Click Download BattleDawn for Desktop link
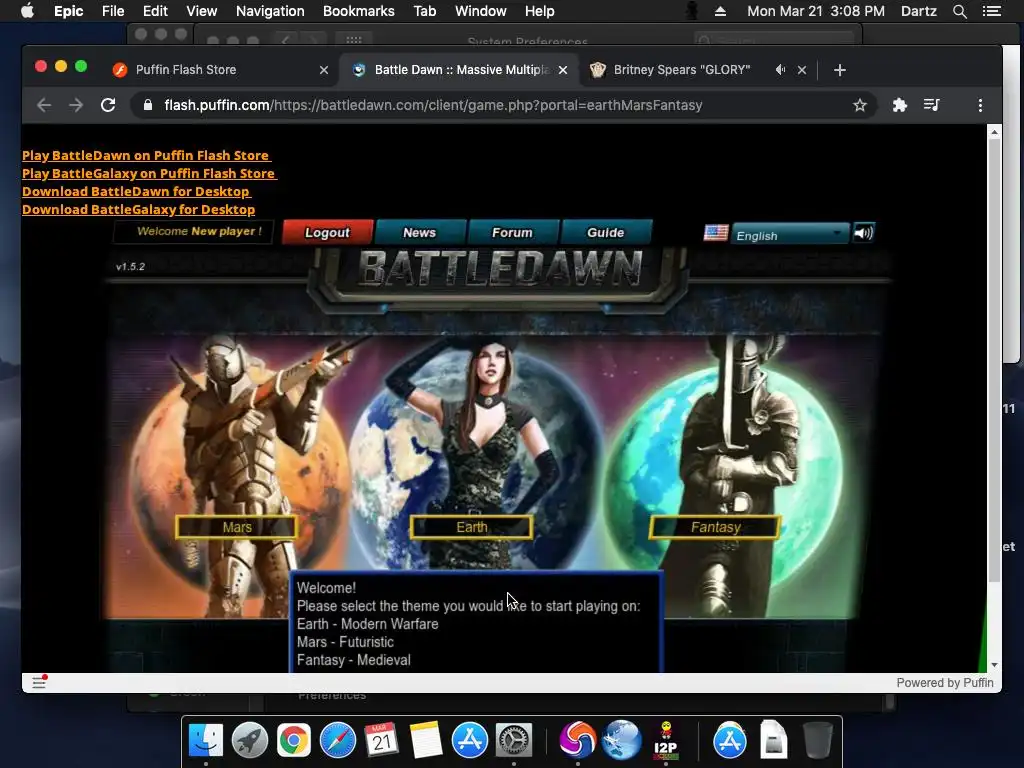Image resolution: width=1024 pixels, height=768 pixels. point(136,191)
